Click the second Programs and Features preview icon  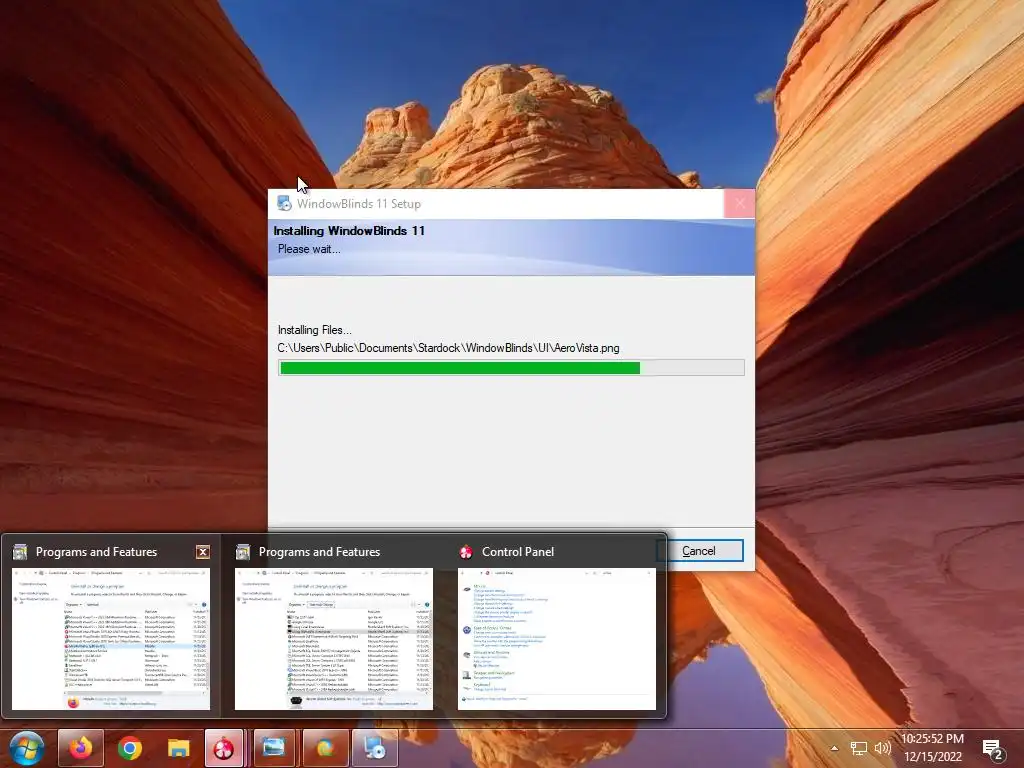click(243, 552)
